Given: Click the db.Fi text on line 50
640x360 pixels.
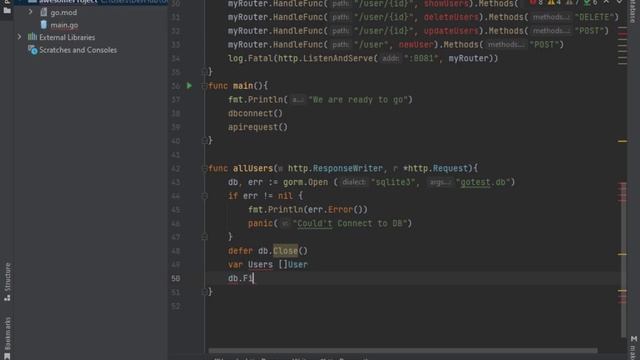Looking at the screenshot, I should pos(240,278).
